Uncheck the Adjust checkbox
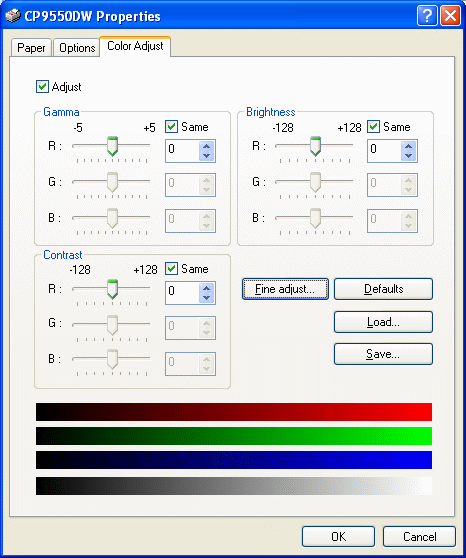Image resolution: width=466 pixels, height=558 pixels. click(42, 86)
